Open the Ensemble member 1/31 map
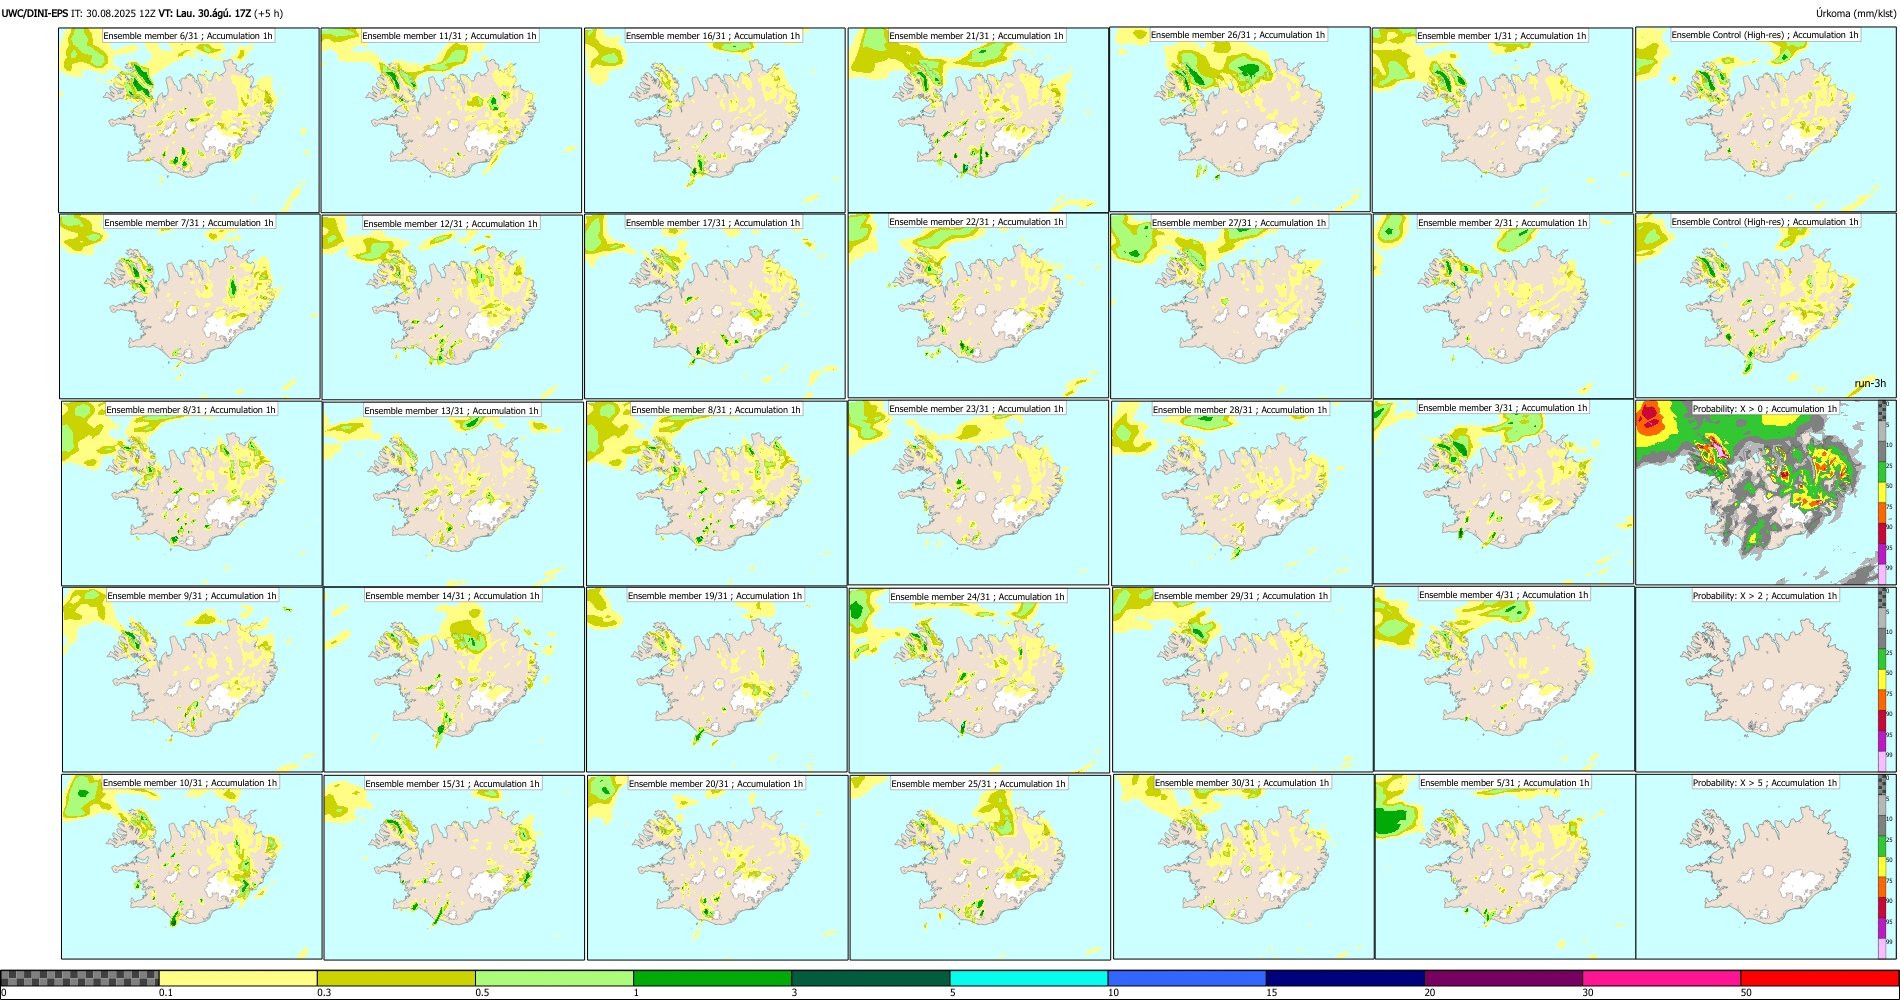Image resolution: width=1900 pixels, height=1000 pixels. pyautogui.click(x=1502, y=119)
